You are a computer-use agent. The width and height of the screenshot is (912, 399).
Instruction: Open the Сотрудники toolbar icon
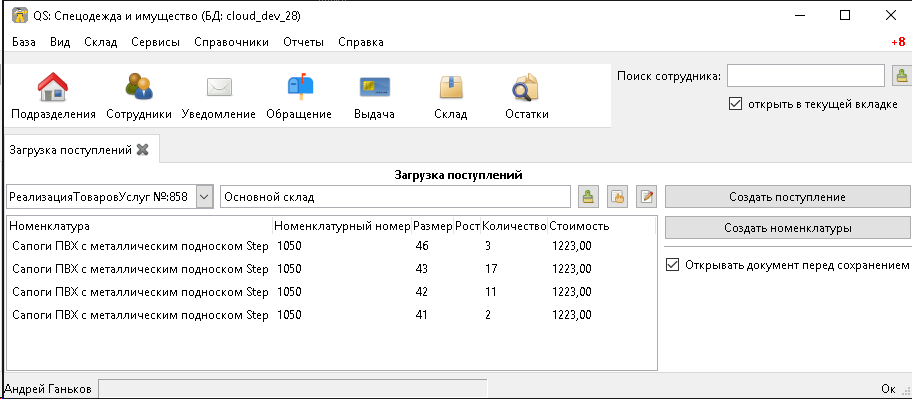coord(139,87)
